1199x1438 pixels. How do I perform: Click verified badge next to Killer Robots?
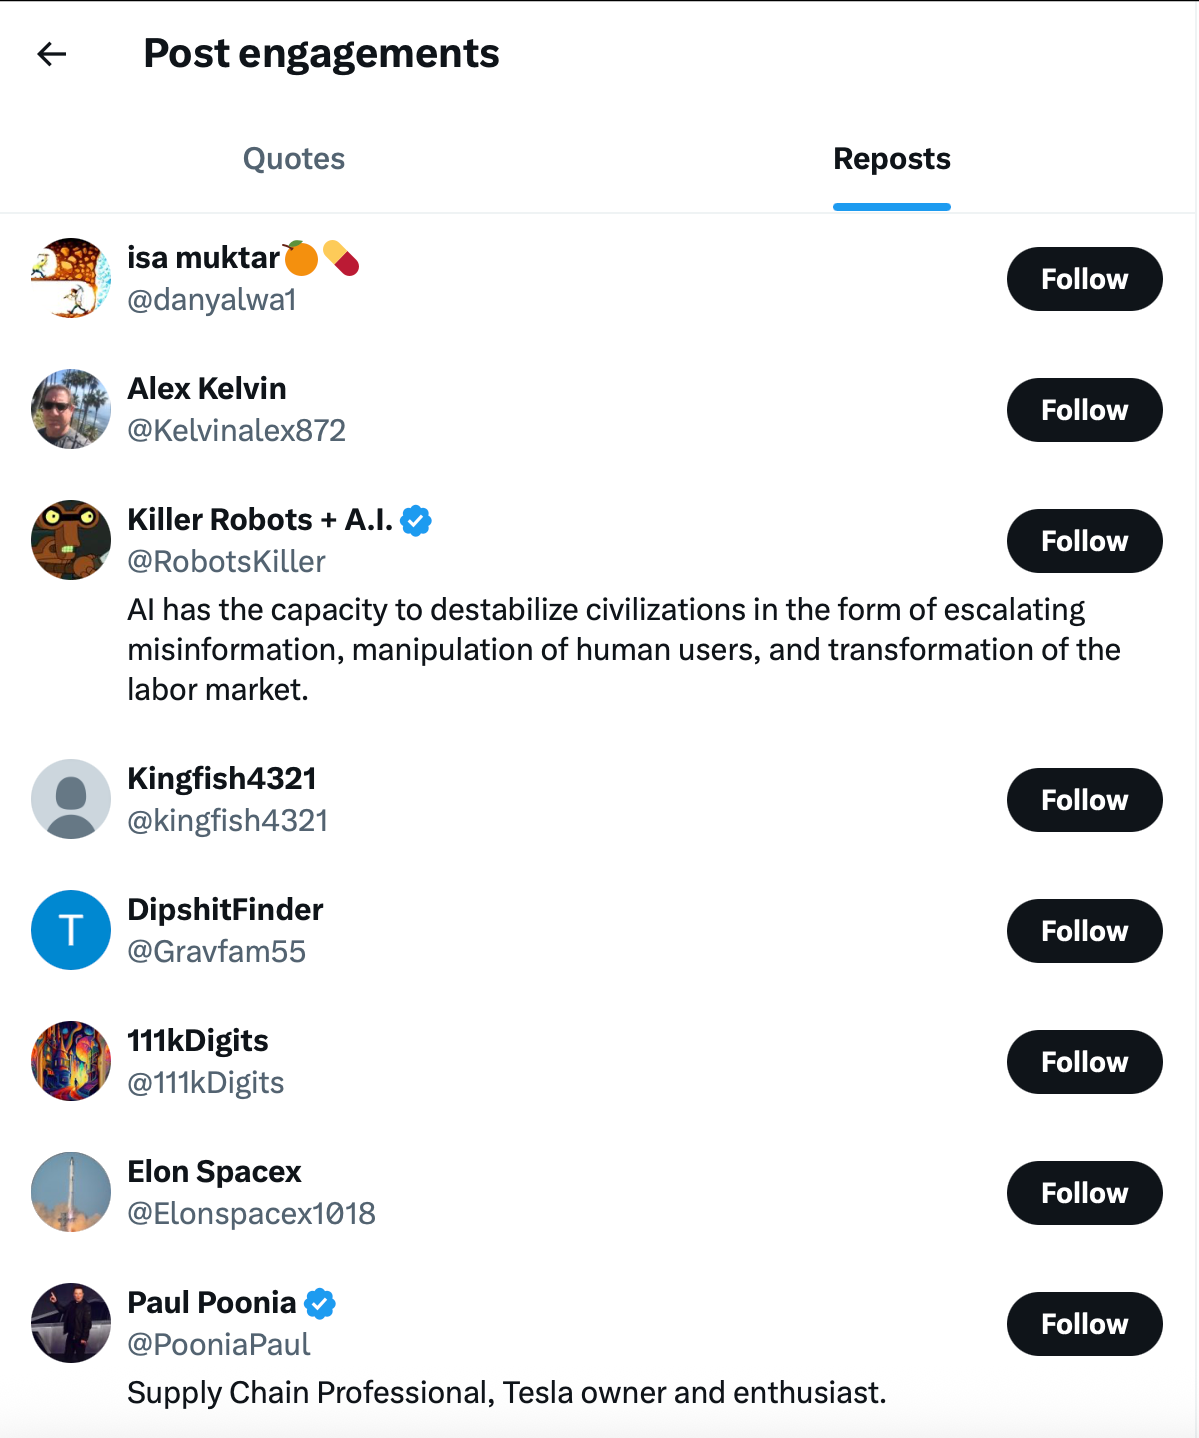click(416, 520)
